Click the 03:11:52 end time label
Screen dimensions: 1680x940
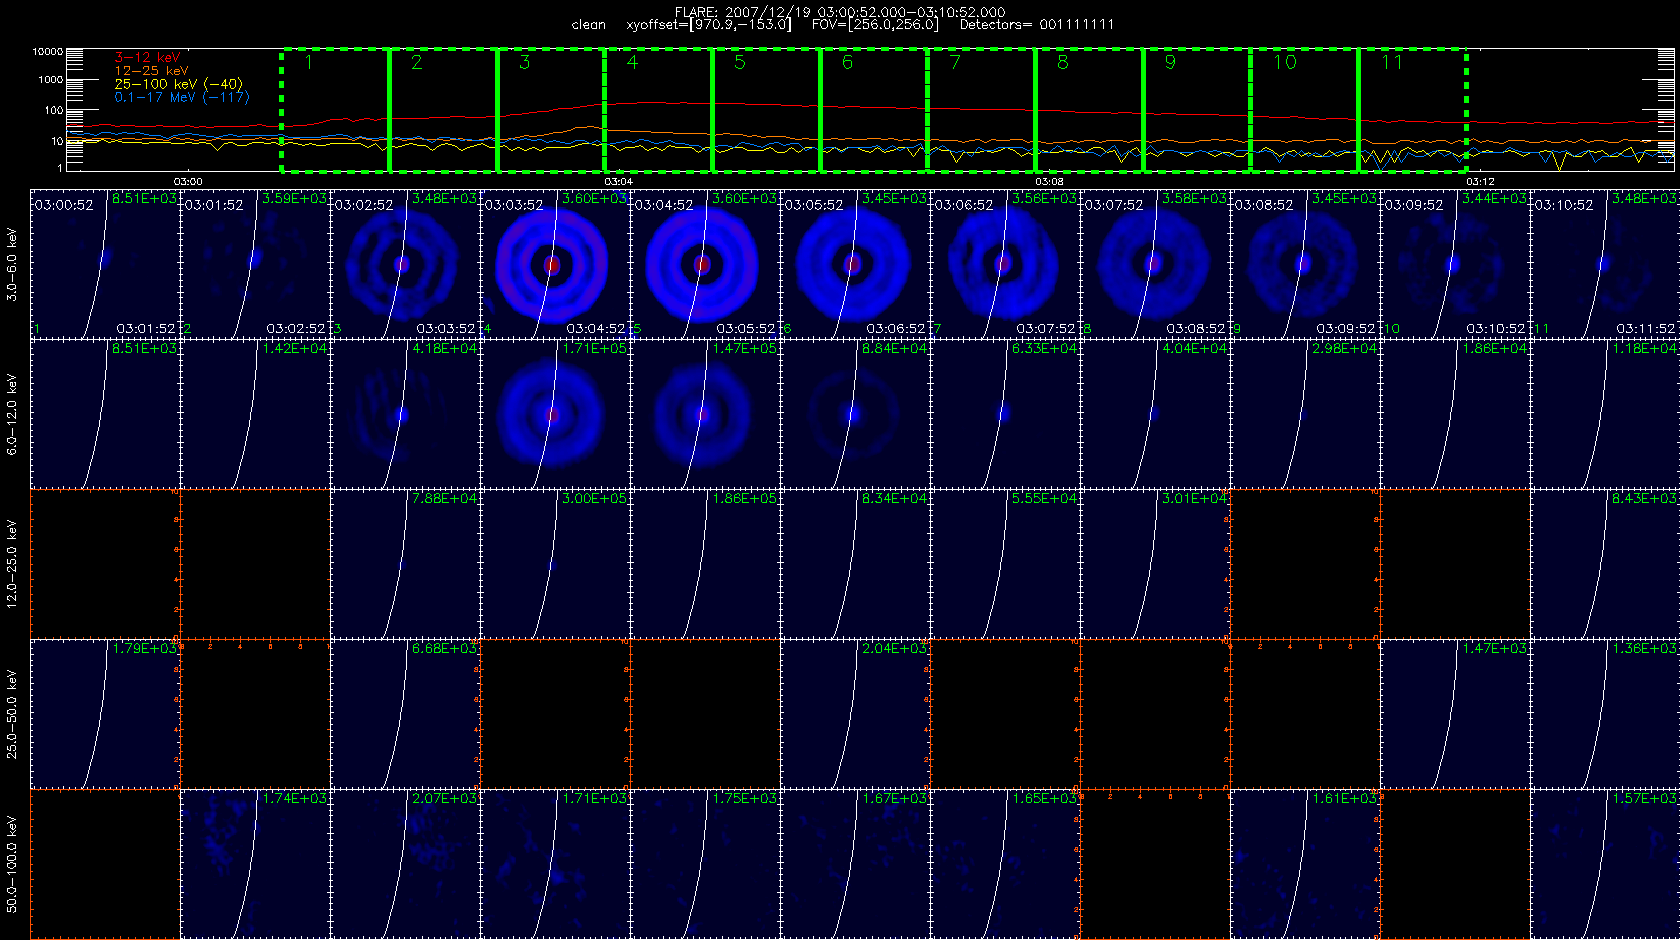[x=1645, y=328]
